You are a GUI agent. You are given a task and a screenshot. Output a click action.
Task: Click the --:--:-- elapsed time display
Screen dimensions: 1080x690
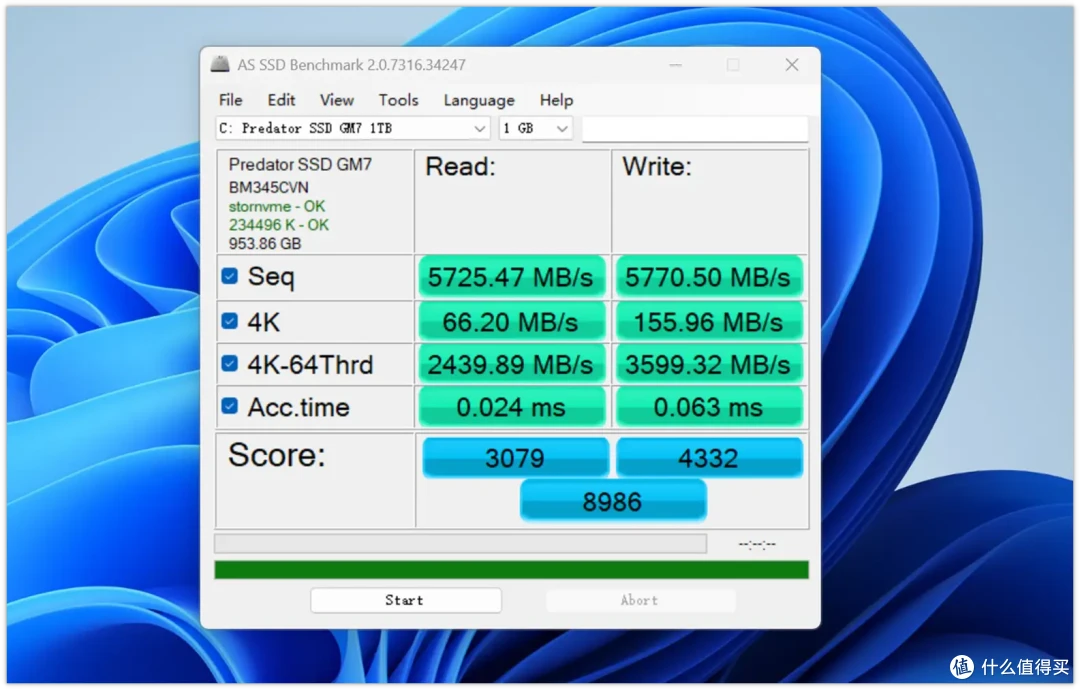pyautogui.click(x=757, y=544)
